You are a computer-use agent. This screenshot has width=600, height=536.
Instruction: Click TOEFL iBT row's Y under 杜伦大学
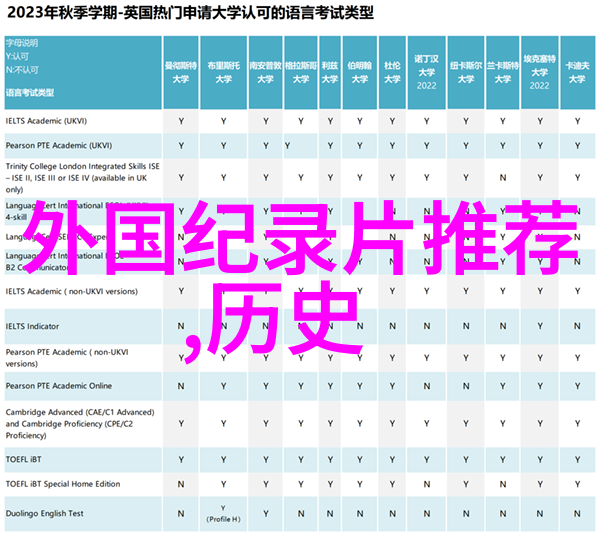[392, 460]
